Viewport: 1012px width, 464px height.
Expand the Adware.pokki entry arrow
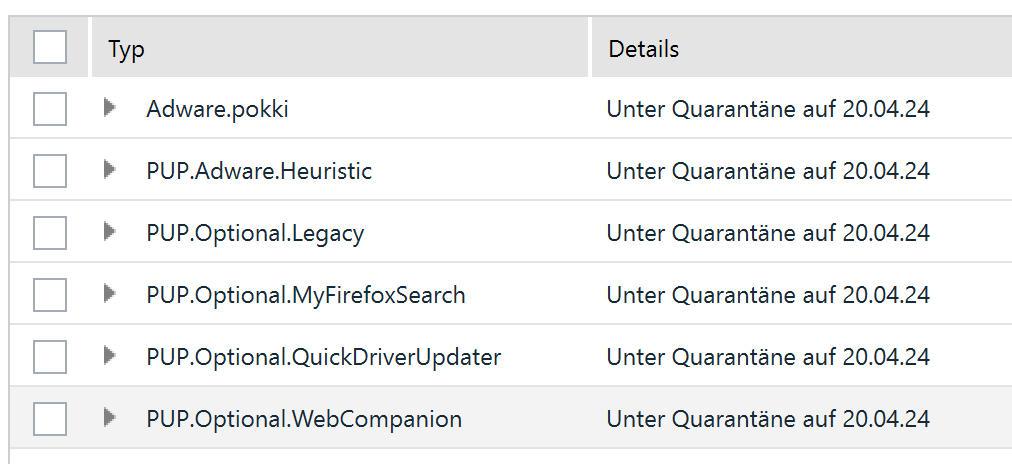110,108
